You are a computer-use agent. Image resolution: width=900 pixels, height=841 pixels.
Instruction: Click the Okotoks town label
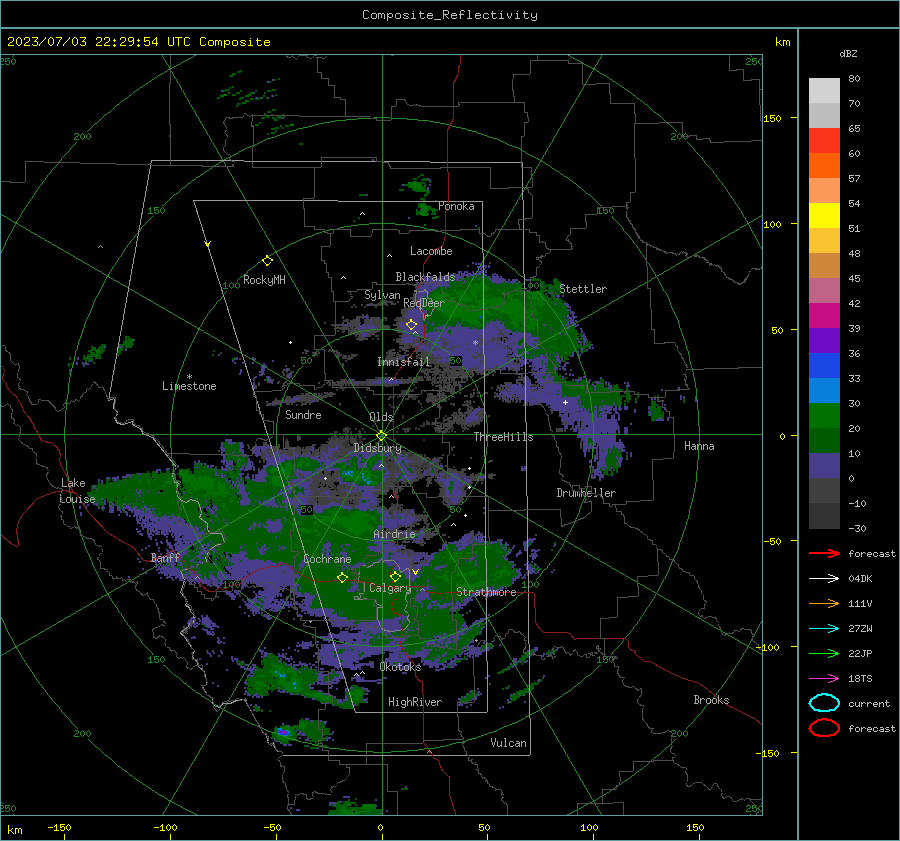[x=400, y=667]
